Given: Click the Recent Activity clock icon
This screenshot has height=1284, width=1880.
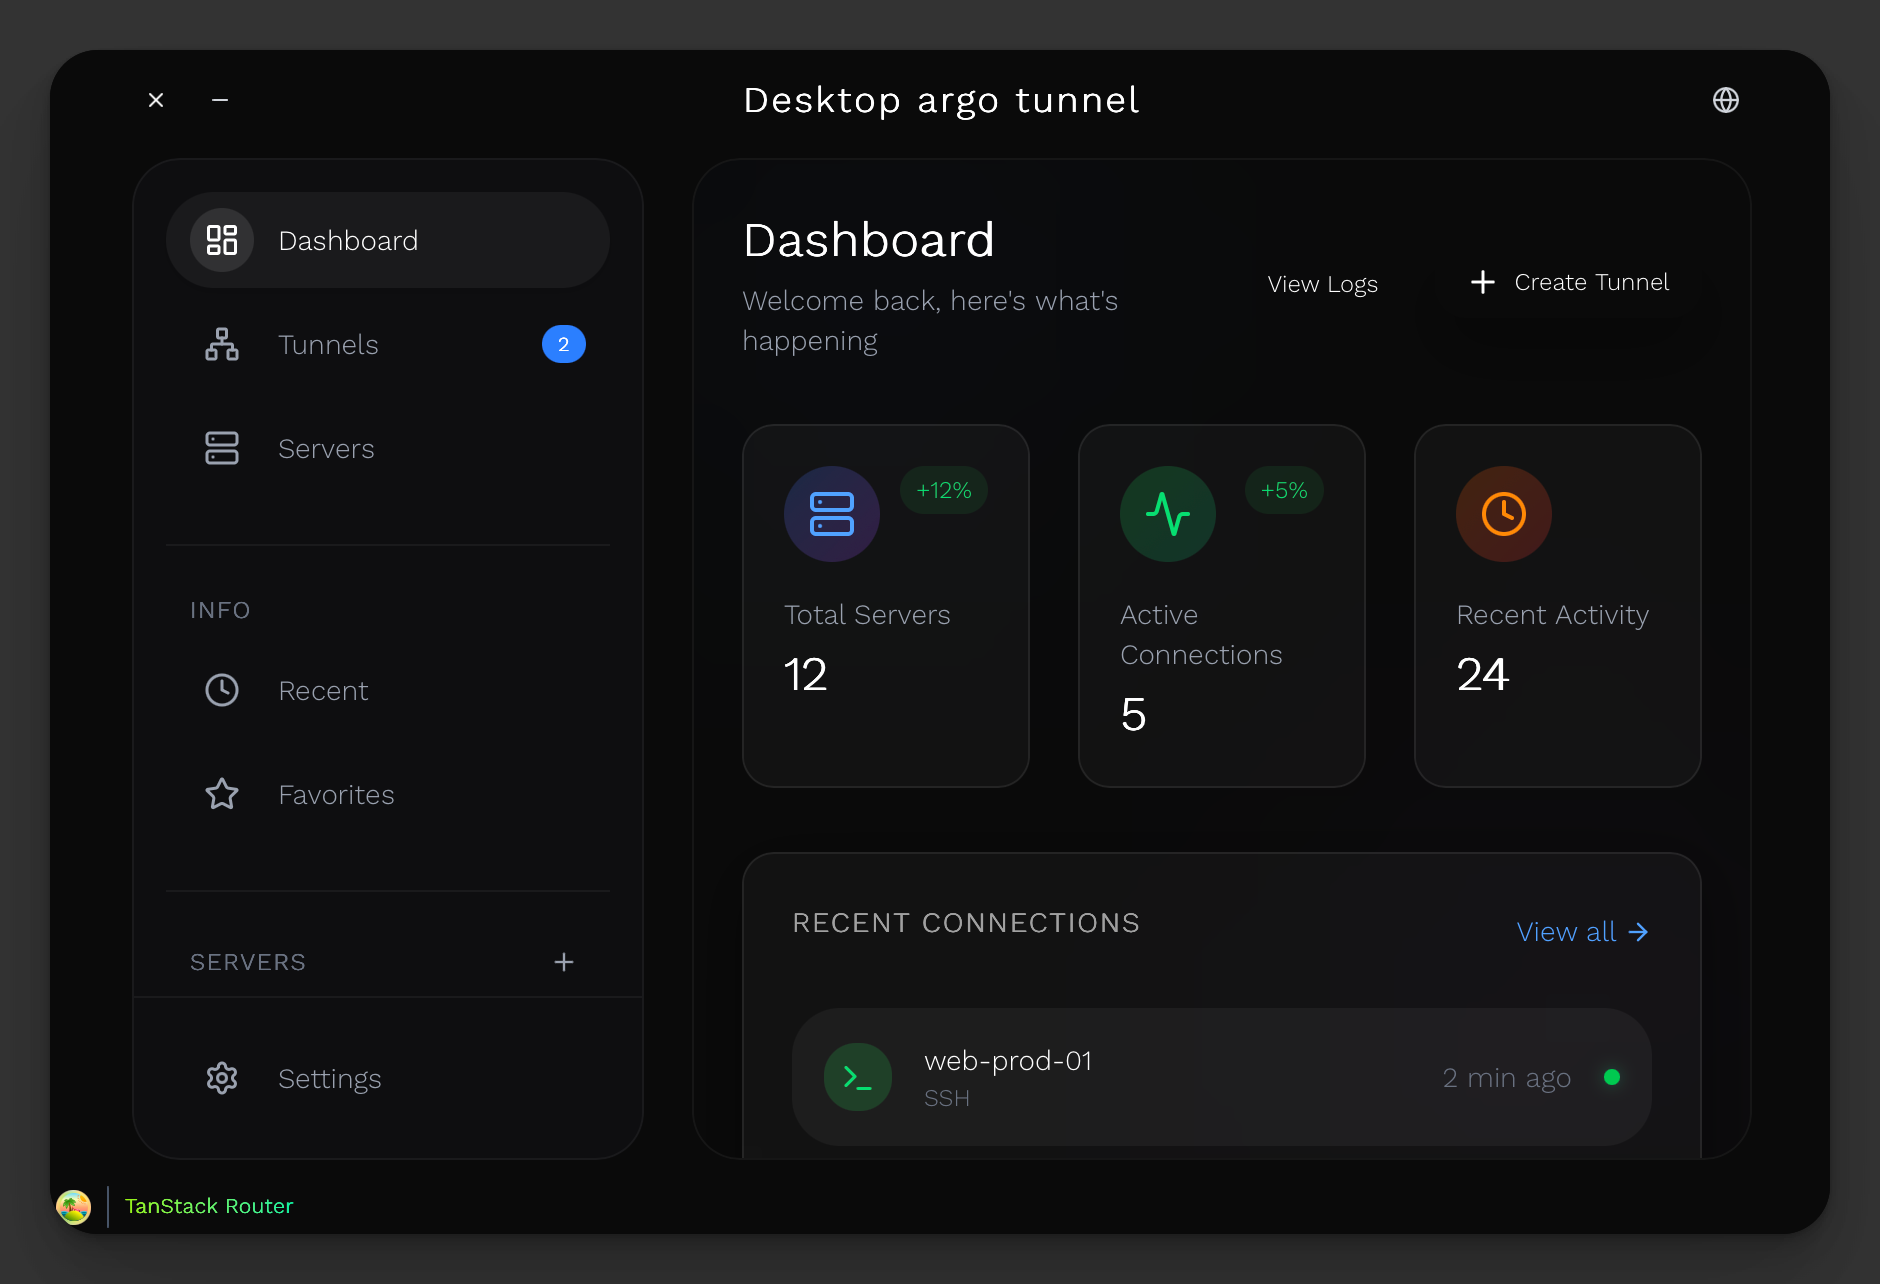Looking at the screenshot, I should coord(1503,514).
